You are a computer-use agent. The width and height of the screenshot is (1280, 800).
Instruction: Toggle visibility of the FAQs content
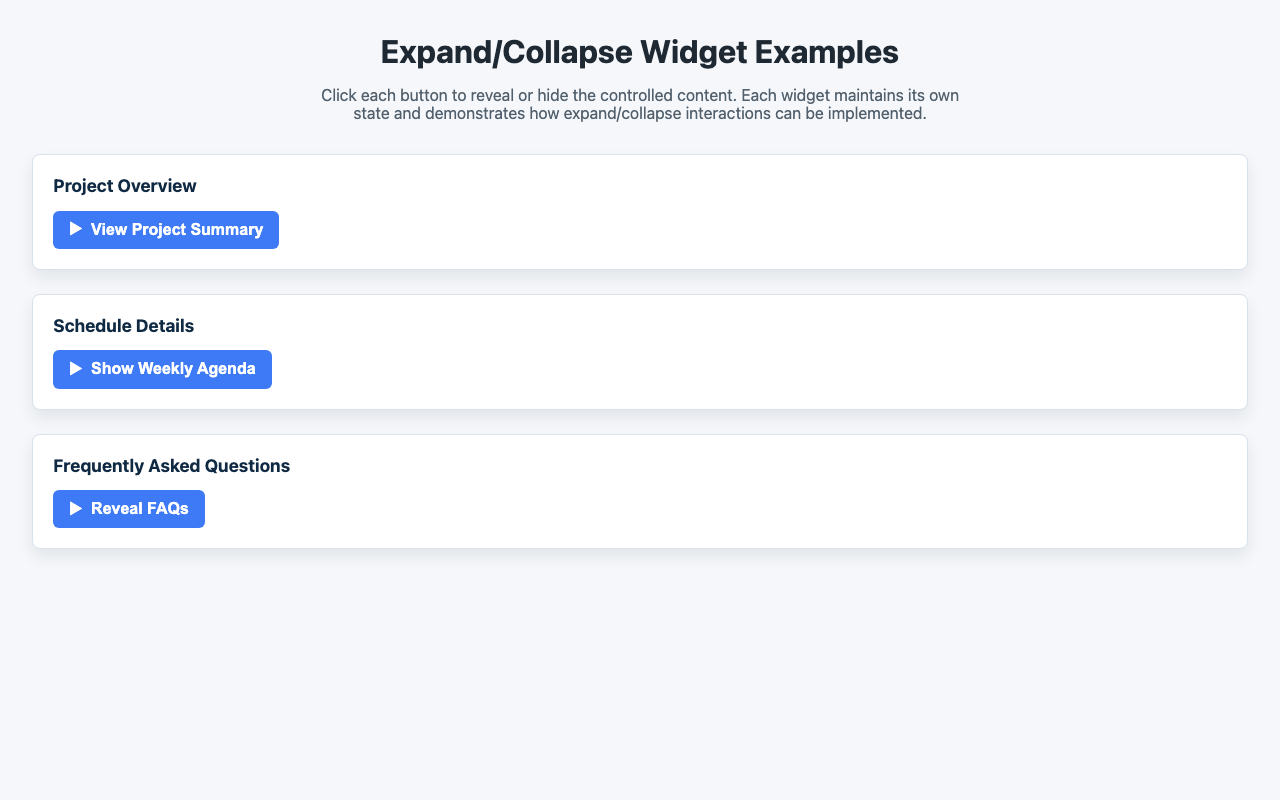[128, 509]
